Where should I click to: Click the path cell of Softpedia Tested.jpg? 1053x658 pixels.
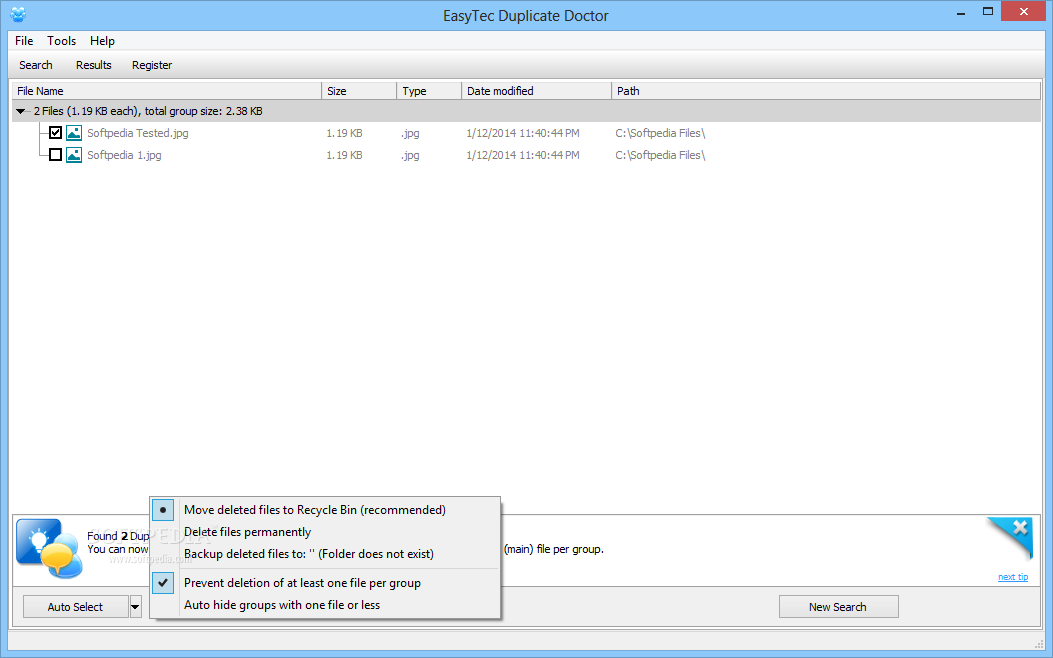[660, 133]
